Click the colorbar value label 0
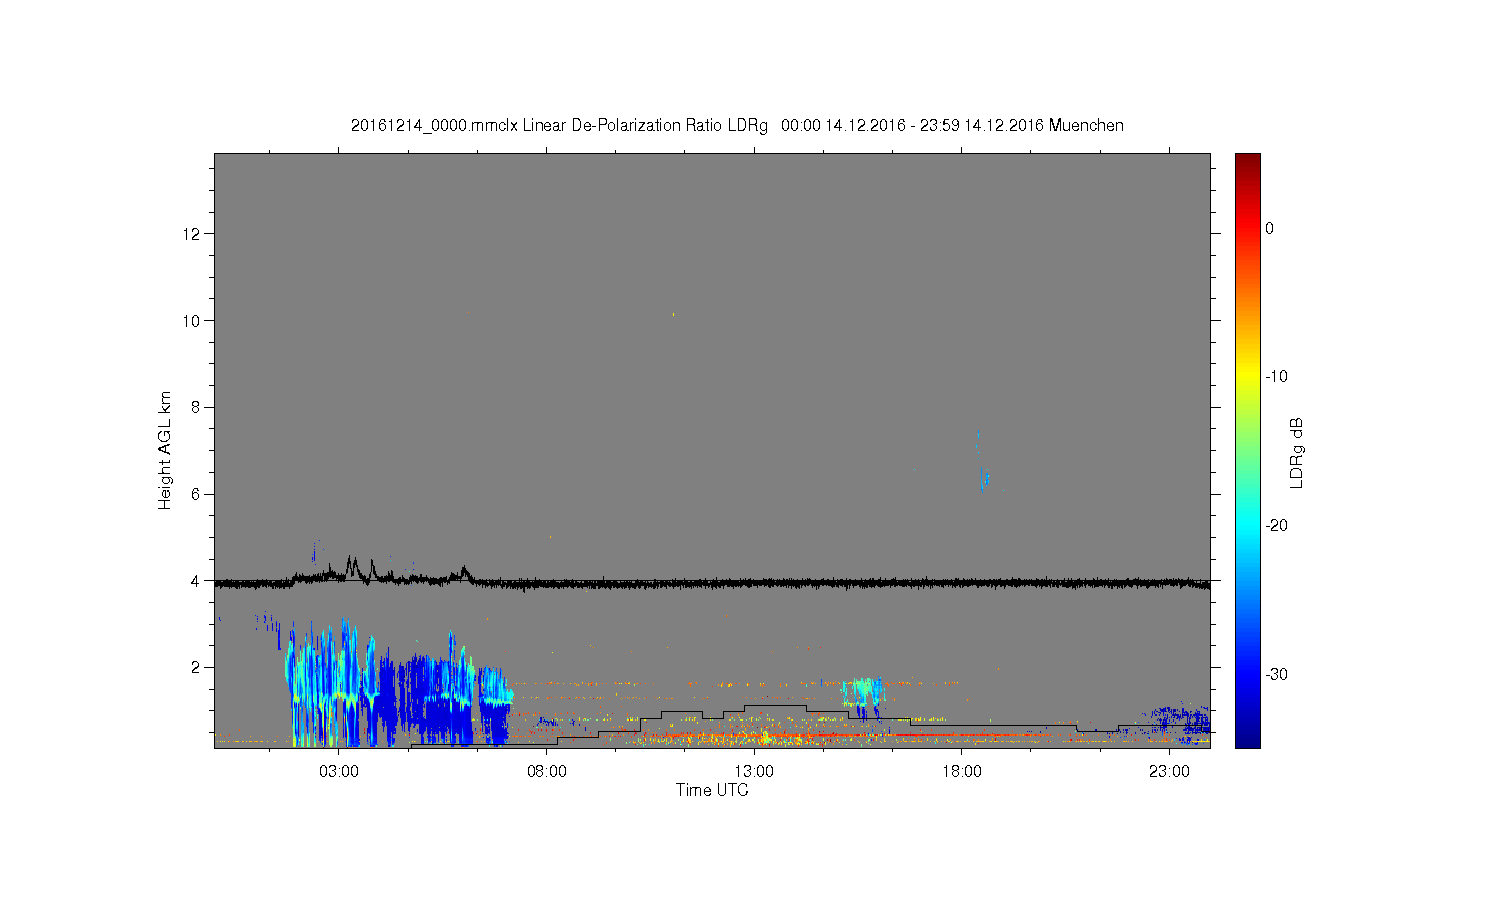 [1269, 228]
